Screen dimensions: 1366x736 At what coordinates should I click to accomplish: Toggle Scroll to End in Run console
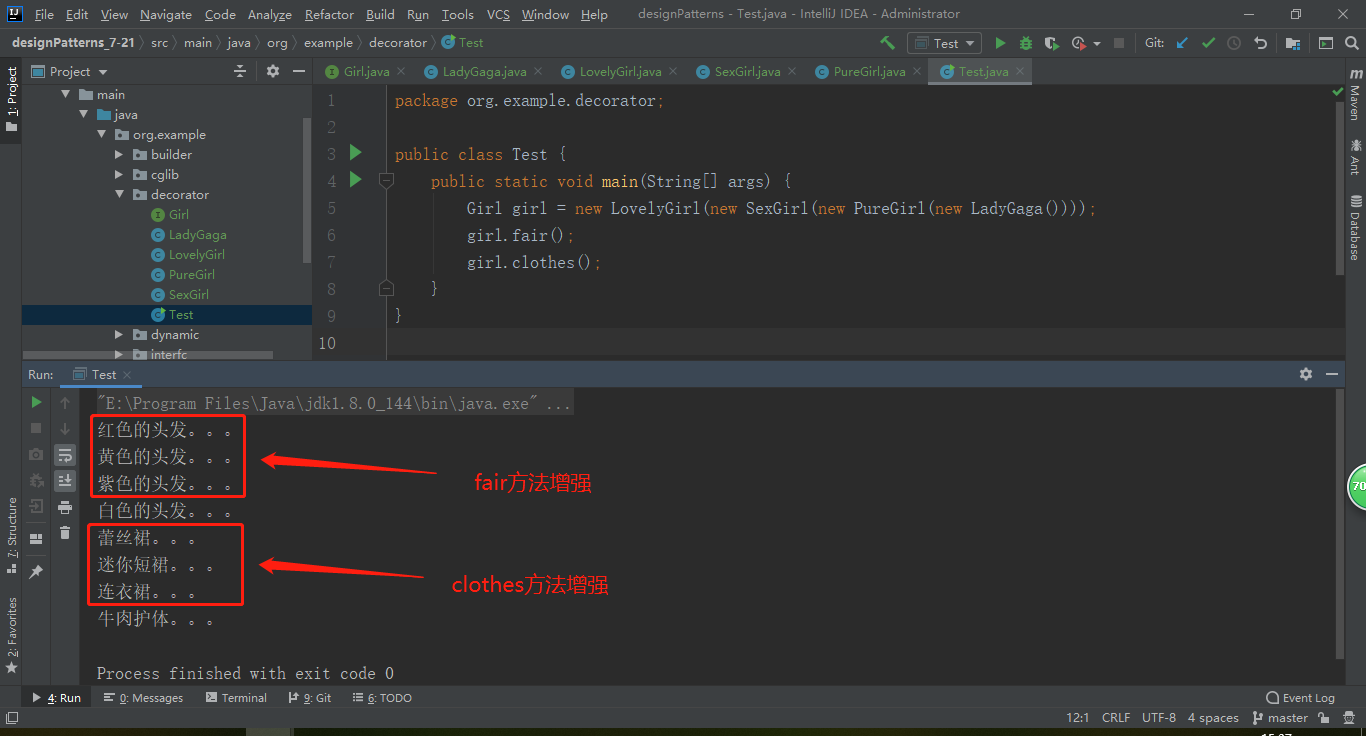click(x=65, y=481)
